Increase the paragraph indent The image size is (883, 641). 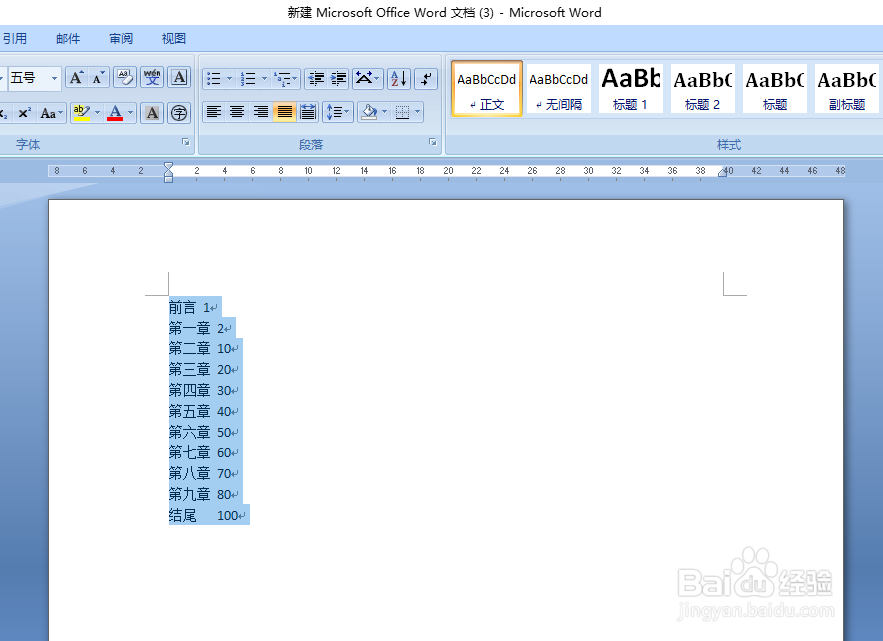click(x=338, y=78)
